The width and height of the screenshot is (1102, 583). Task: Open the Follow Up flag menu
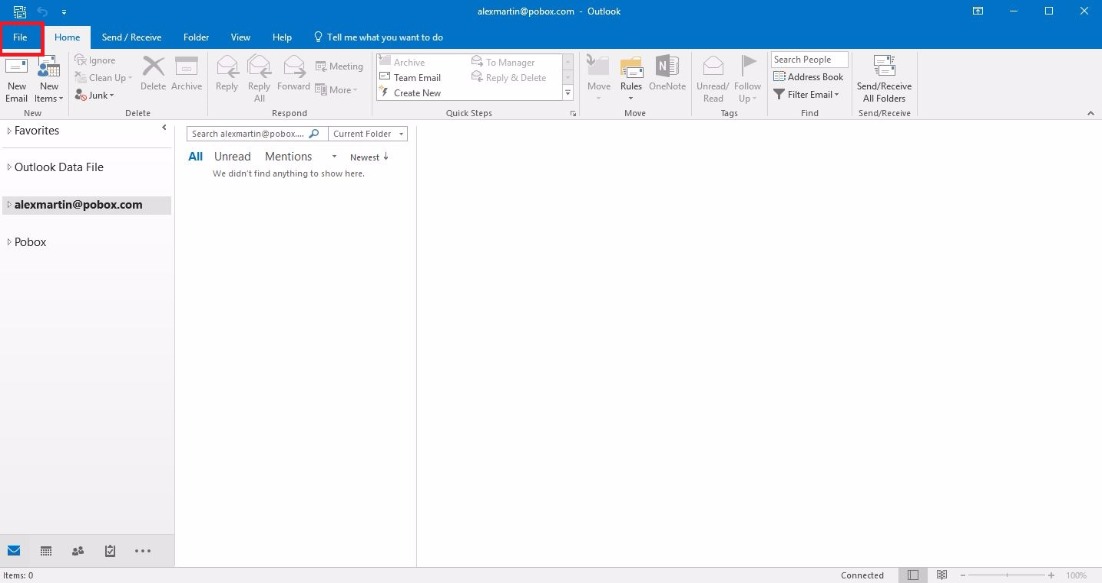747,79
